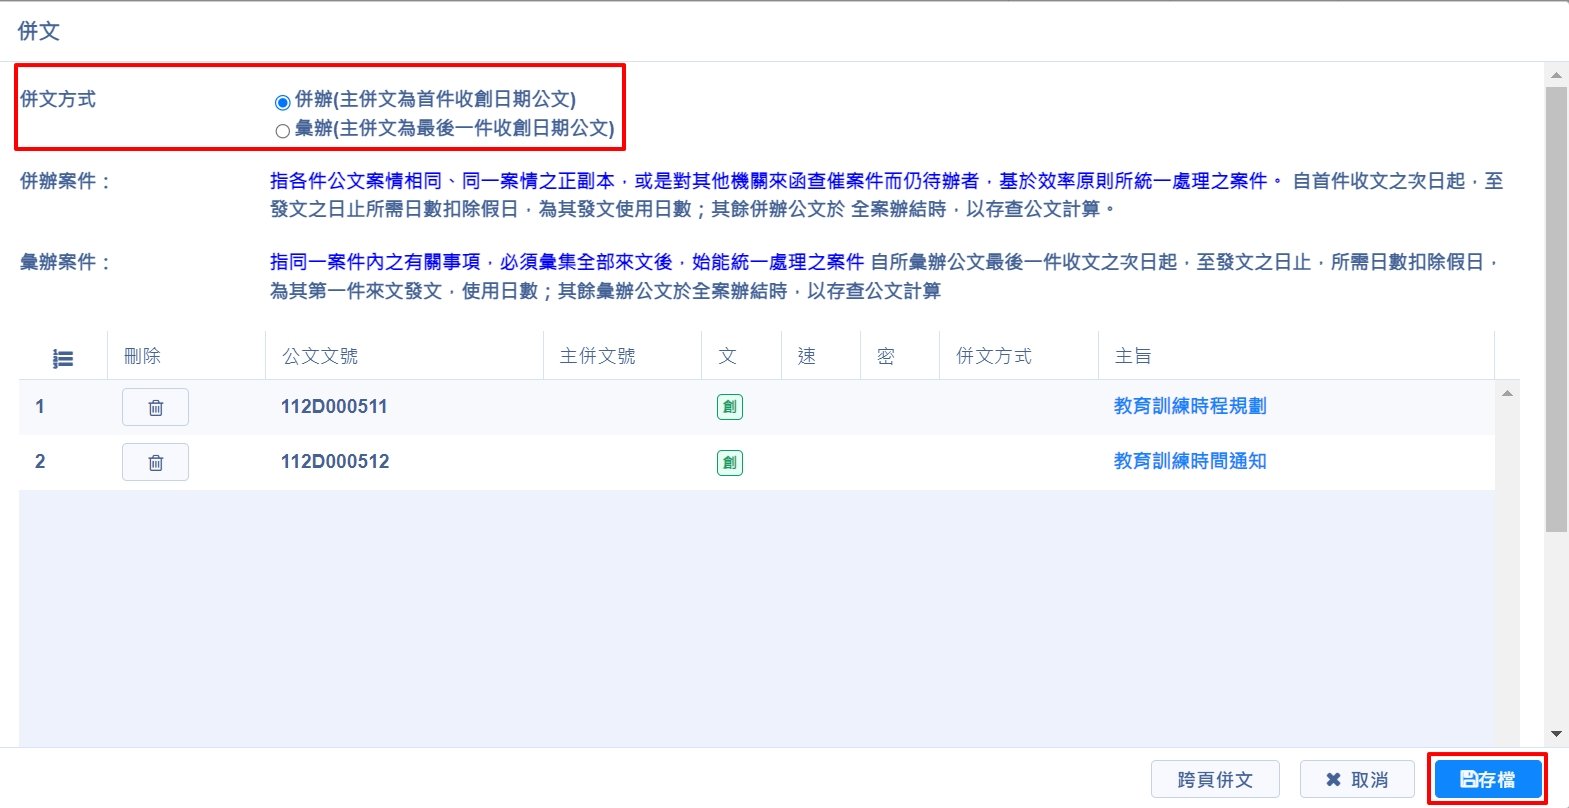Sort by 公文文號 column header

point(320,356)
